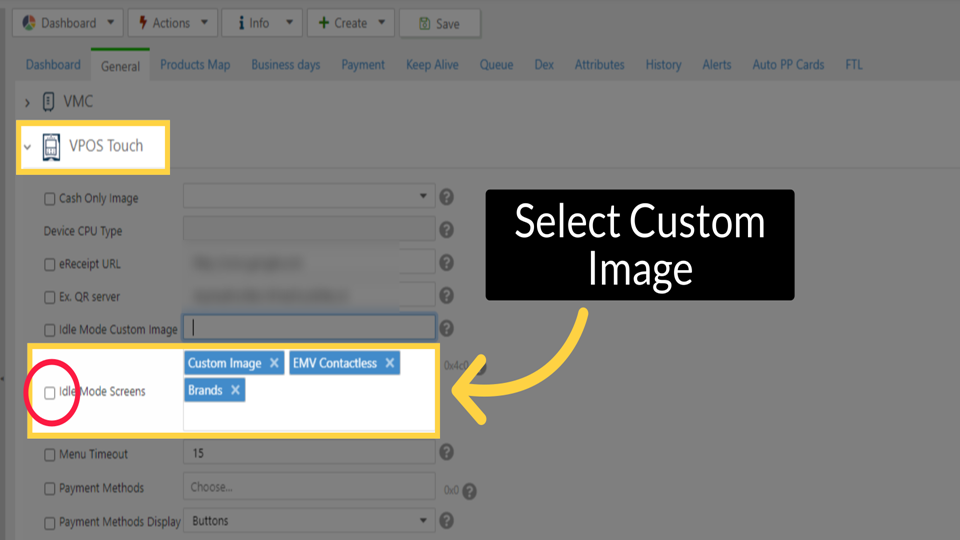
Task: Tick the Payment Methods checkbox
Action: [50, 489]
